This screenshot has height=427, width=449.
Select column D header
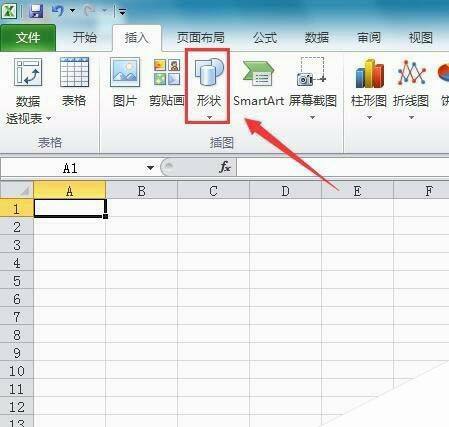coord(286,191)
